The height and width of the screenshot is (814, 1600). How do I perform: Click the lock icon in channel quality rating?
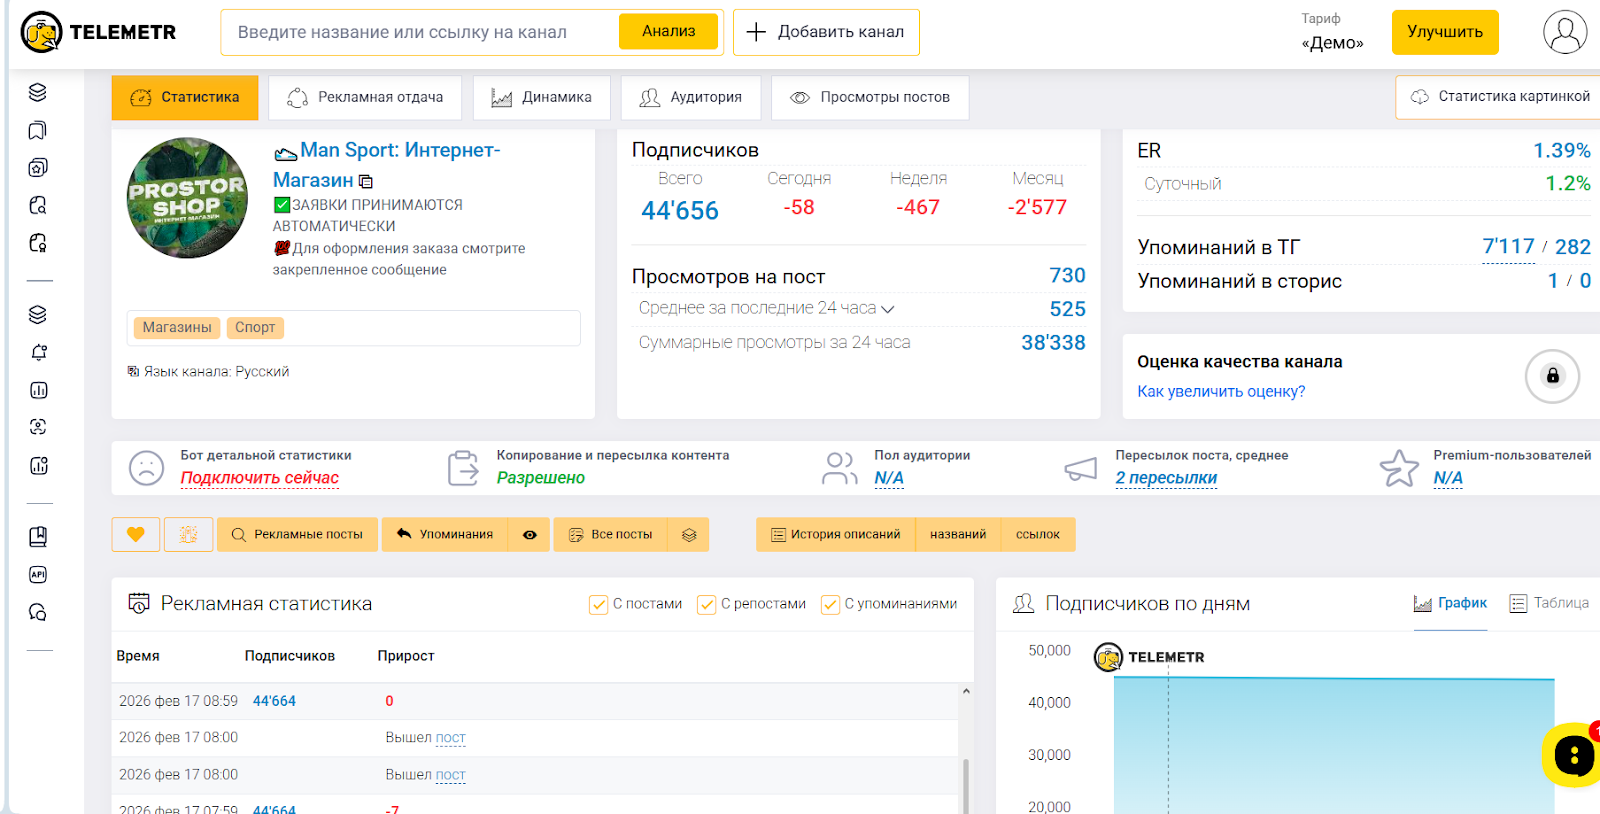pos(1552,376)
